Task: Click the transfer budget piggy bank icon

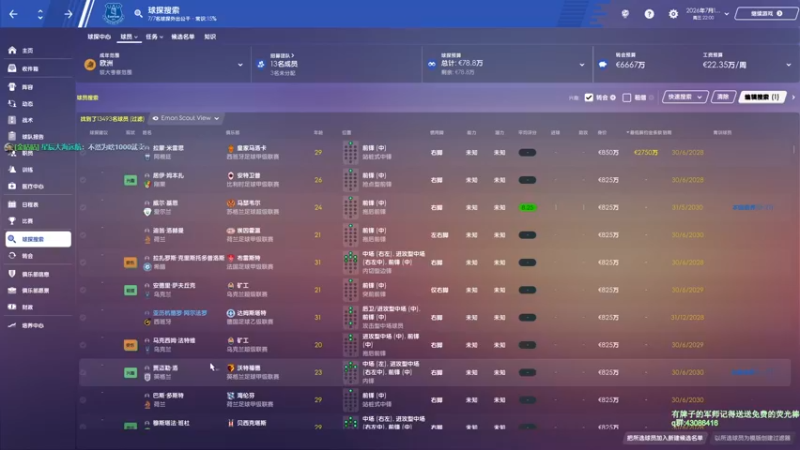Action: pyautogui.click(x=603, y=64)
